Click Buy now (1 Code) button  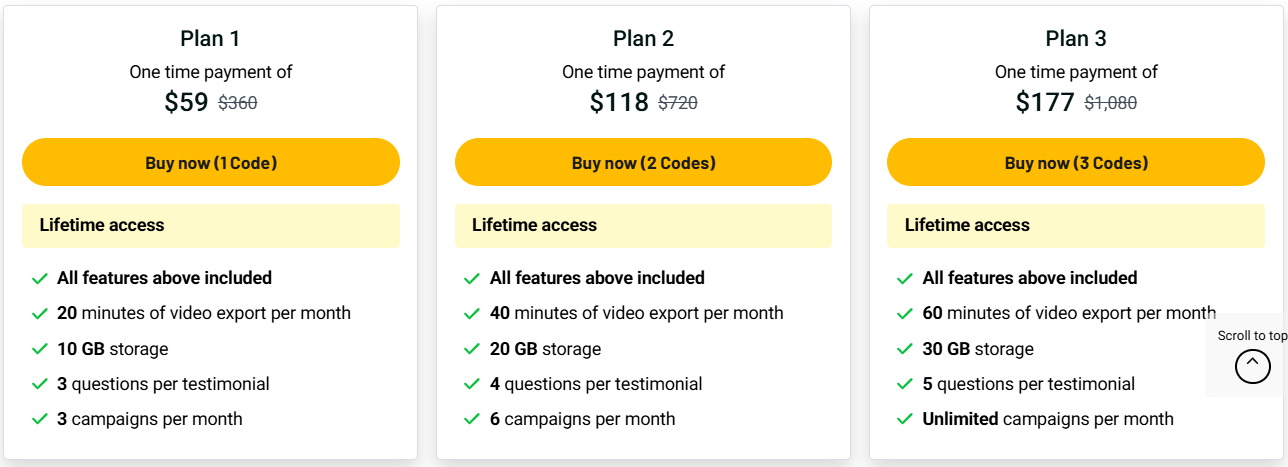tap(211, 163)
